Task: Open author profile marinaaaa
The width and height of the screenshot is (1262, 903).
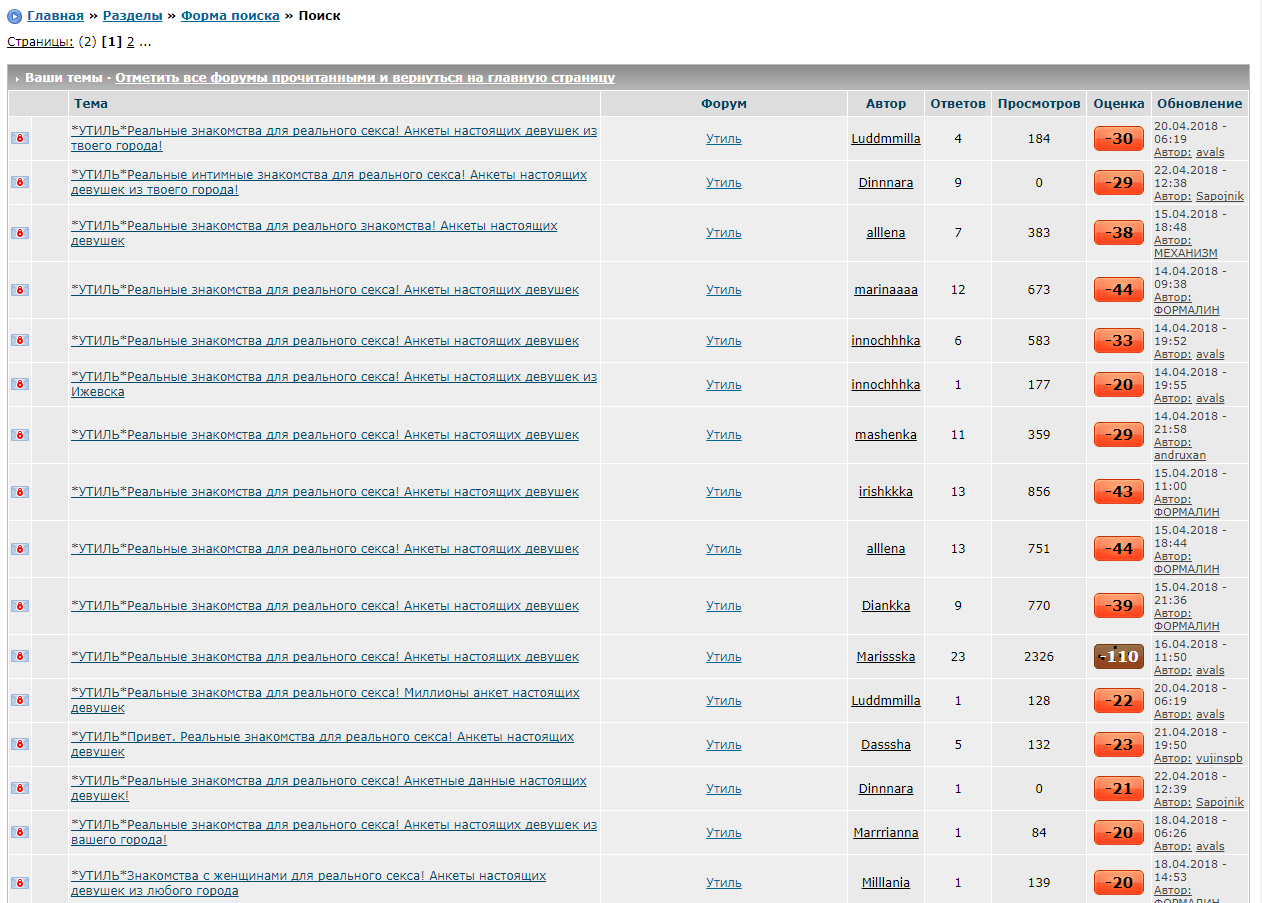Action: (886, 290)
